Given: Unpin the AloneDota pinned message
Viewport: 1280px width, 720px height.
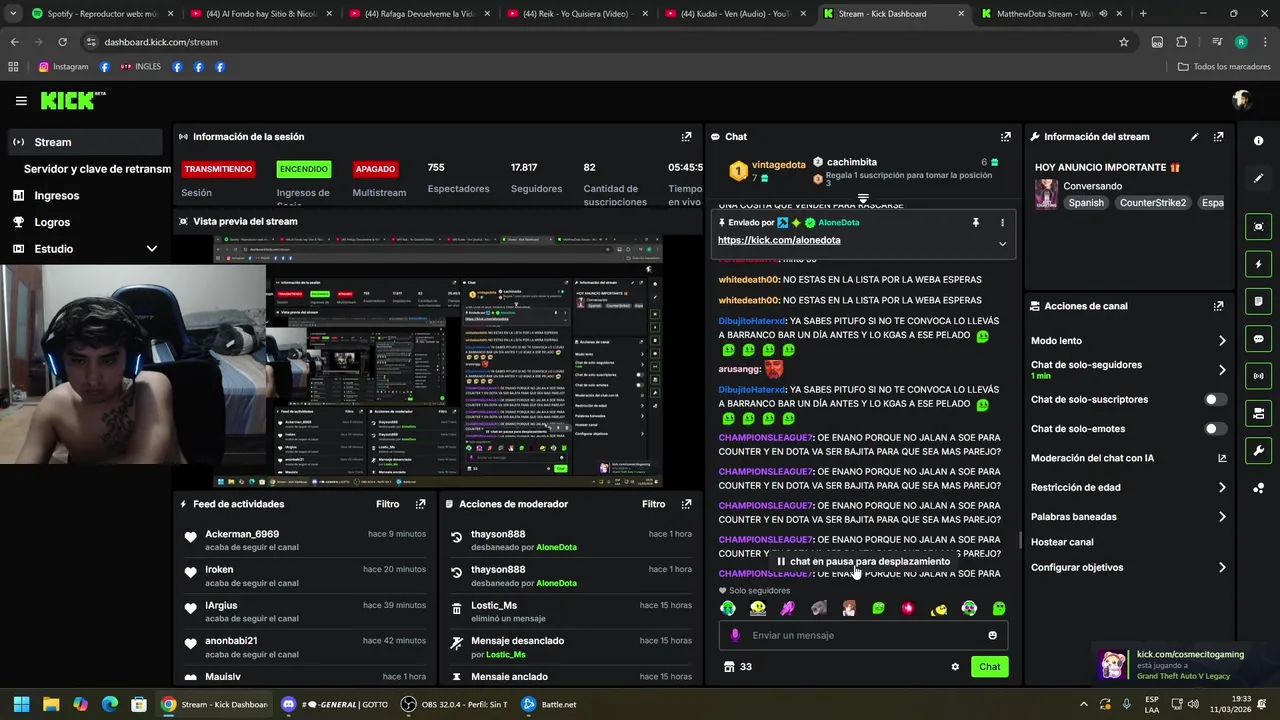Looking at the screenshot, I should coord(975,223).
